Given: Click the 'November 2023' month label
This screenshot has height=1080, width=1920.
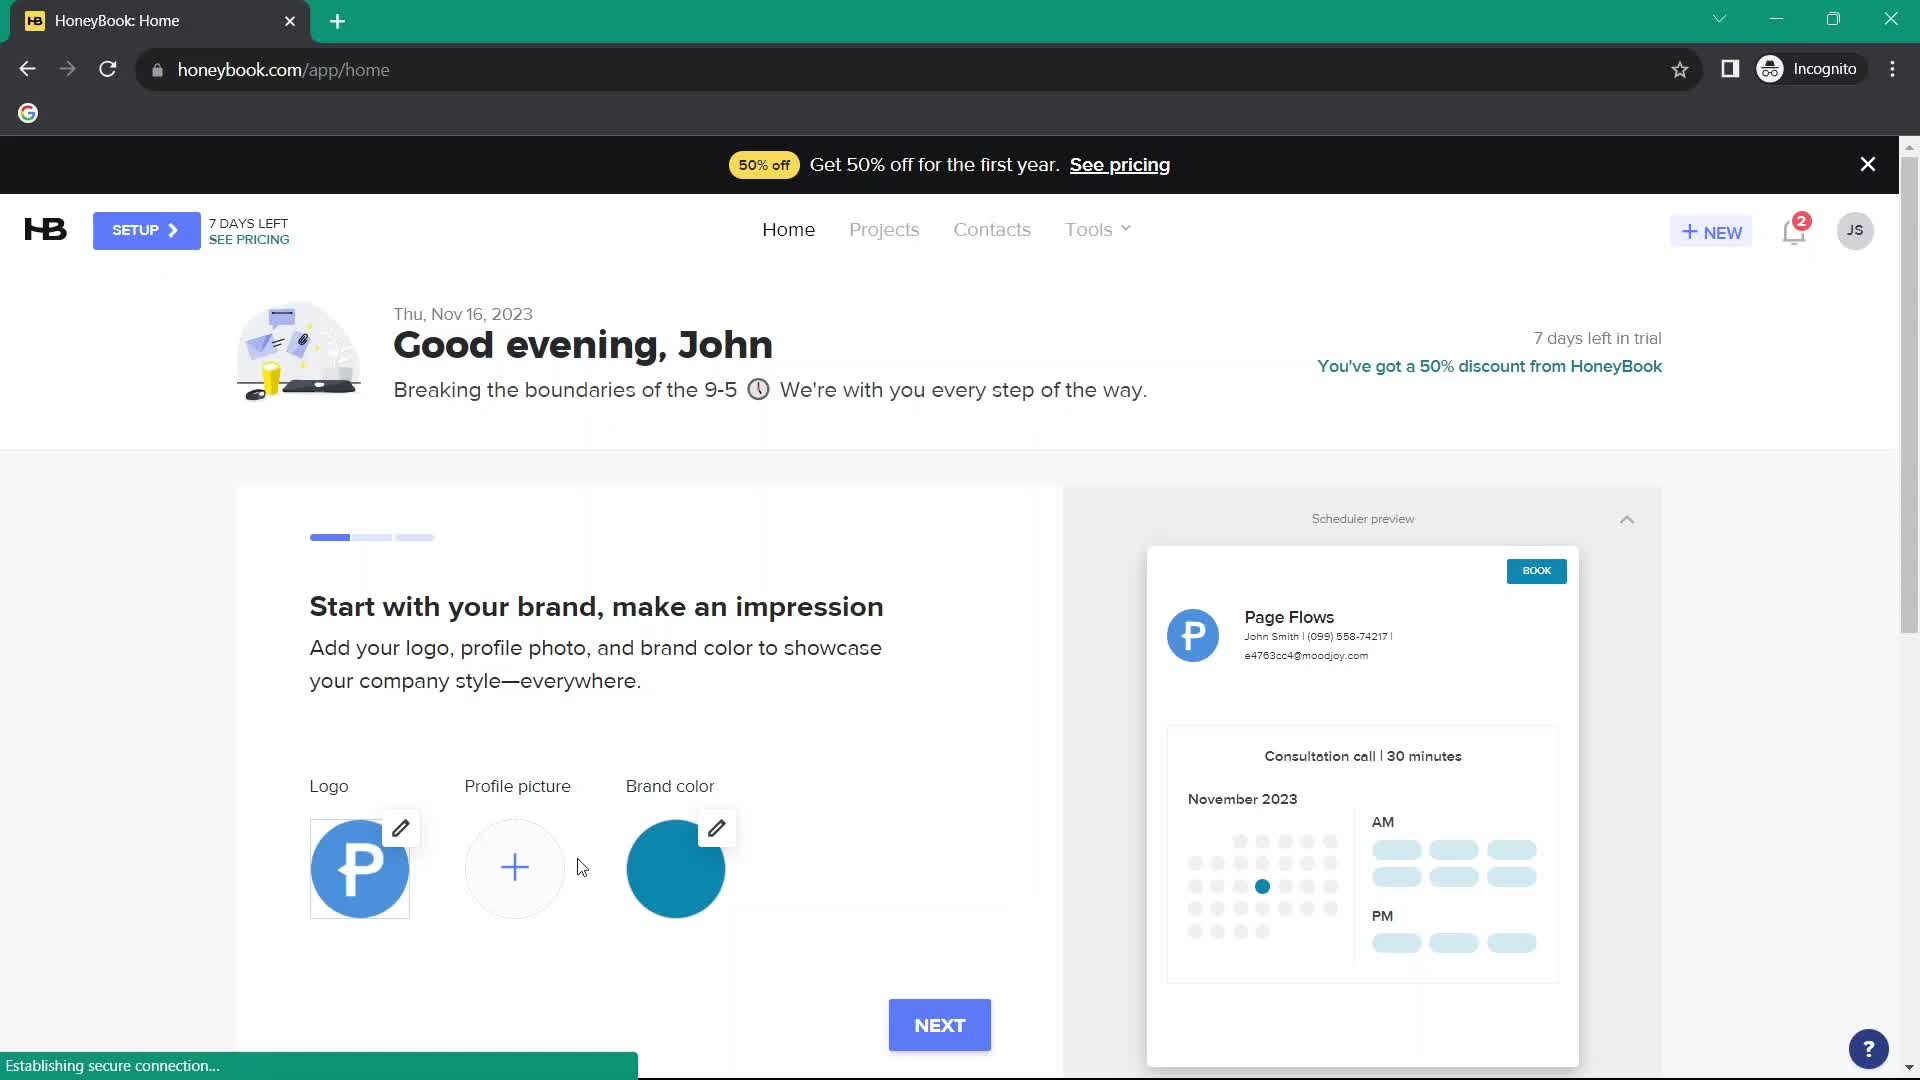Looking at the screenshot, I should click(1242, 799).
